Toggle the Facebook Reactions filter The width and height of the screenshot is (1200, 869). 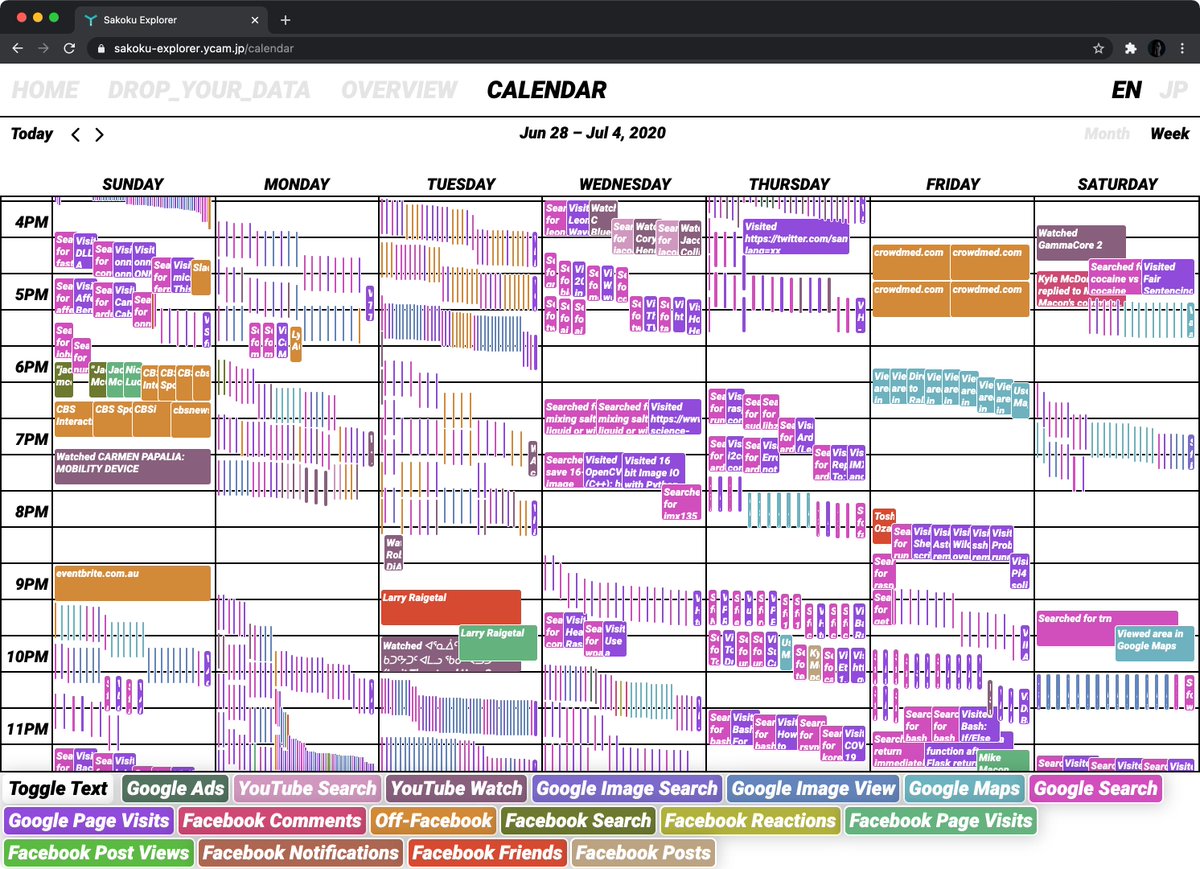pos(750,820)
